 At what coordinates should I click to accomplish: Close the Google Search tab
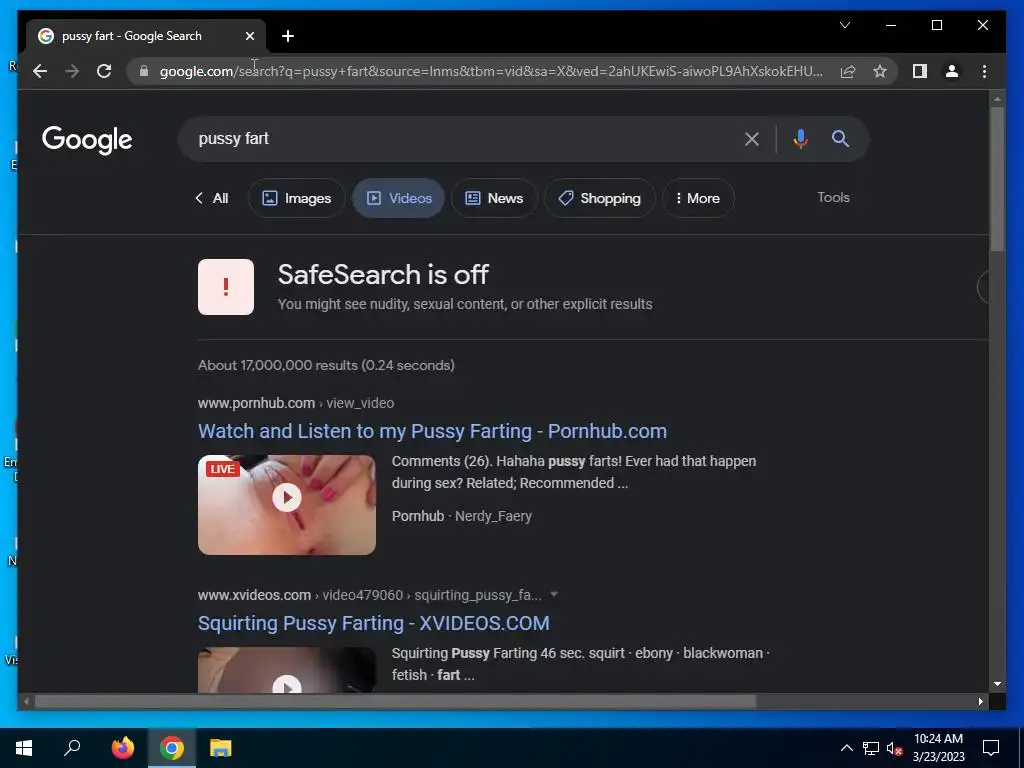(x=249, y=36)
